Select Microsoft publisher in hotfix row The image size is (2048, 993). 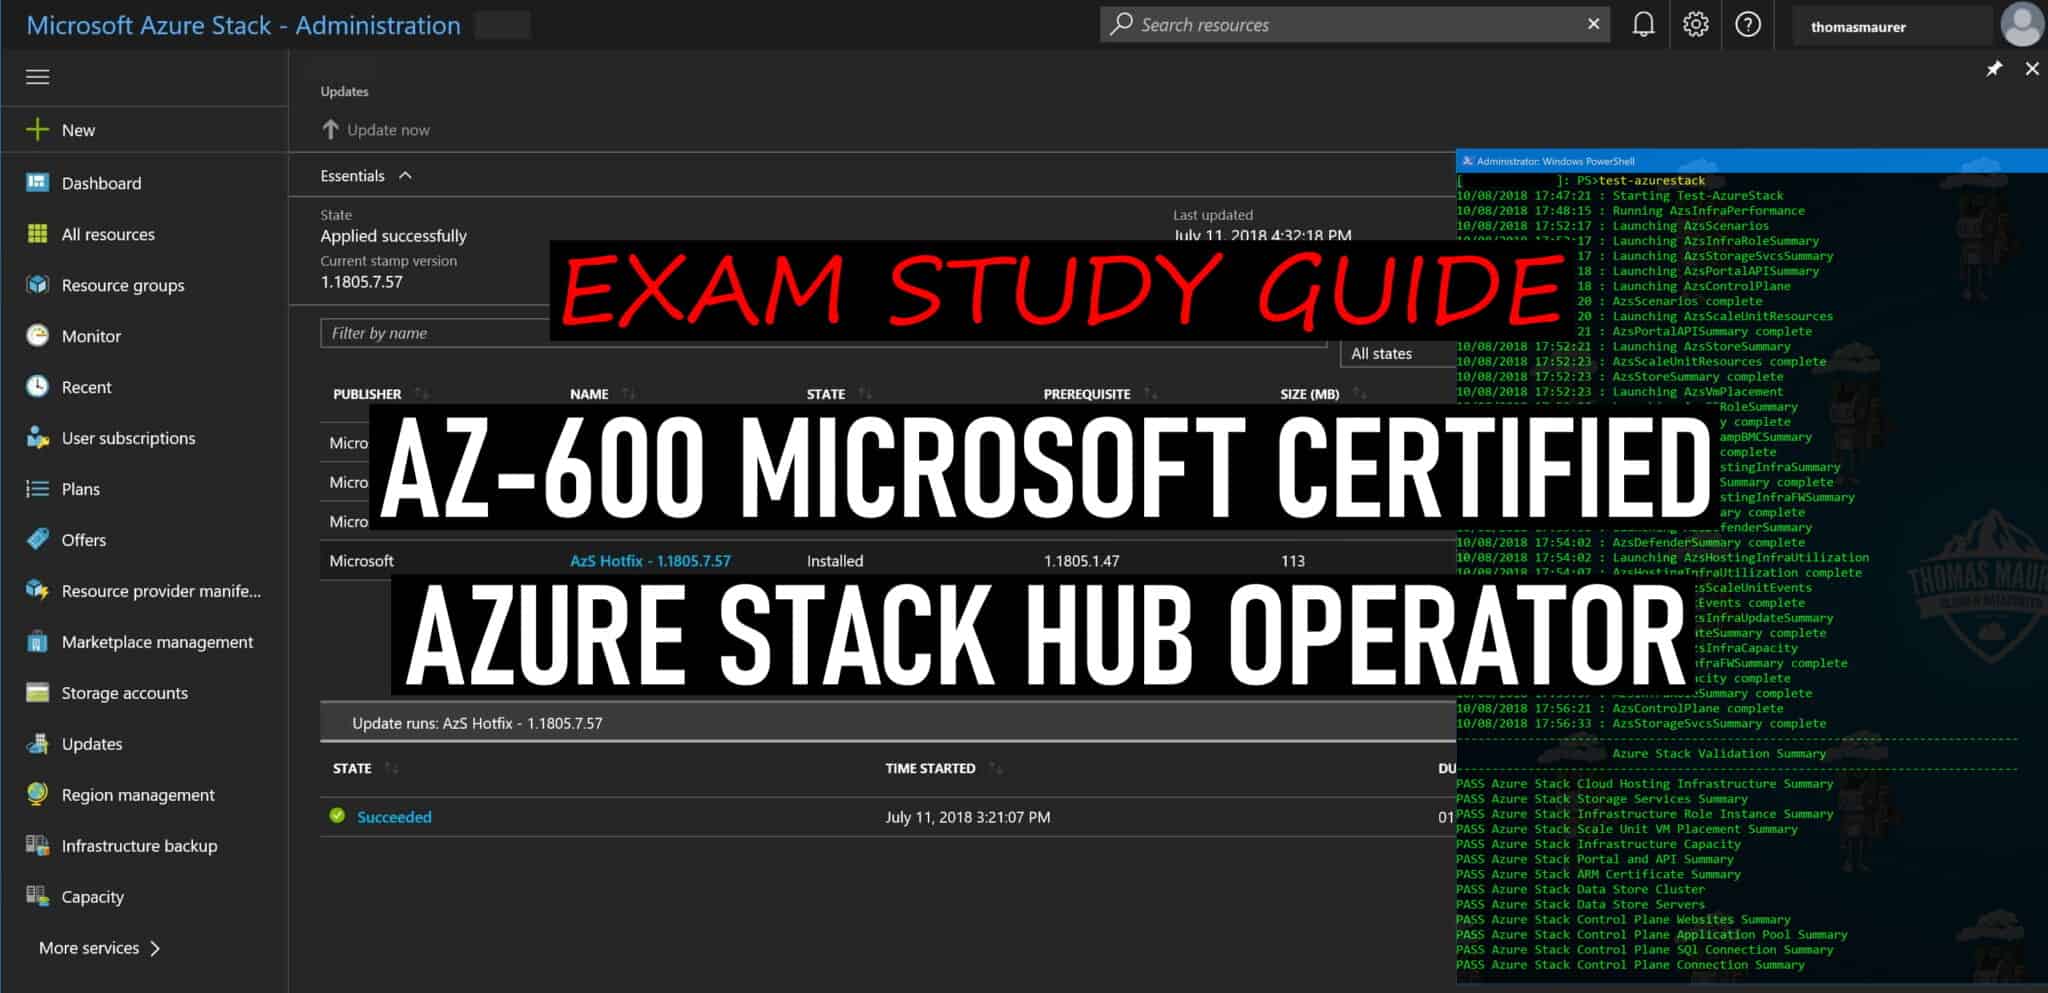coord(361,561)
